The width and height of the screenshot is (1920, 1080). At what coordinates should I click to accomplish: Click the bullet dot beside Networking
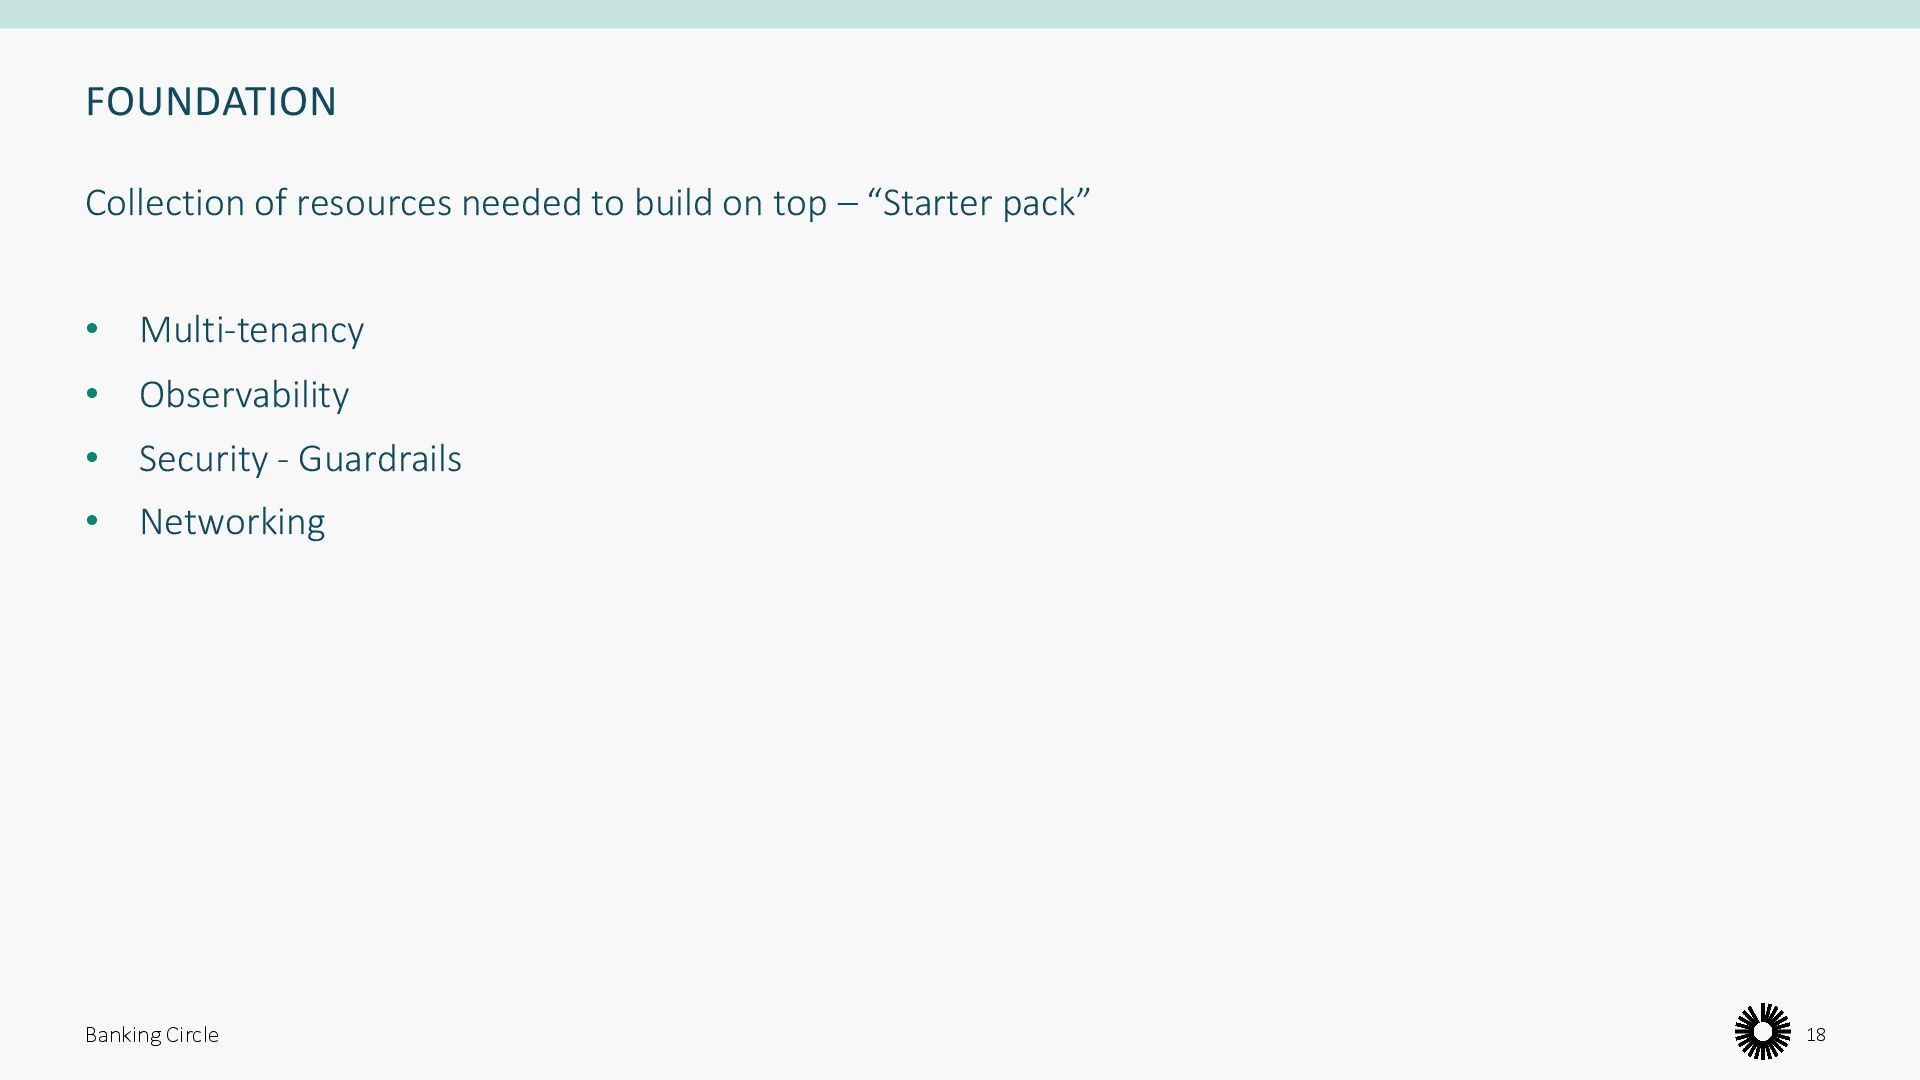93,521
